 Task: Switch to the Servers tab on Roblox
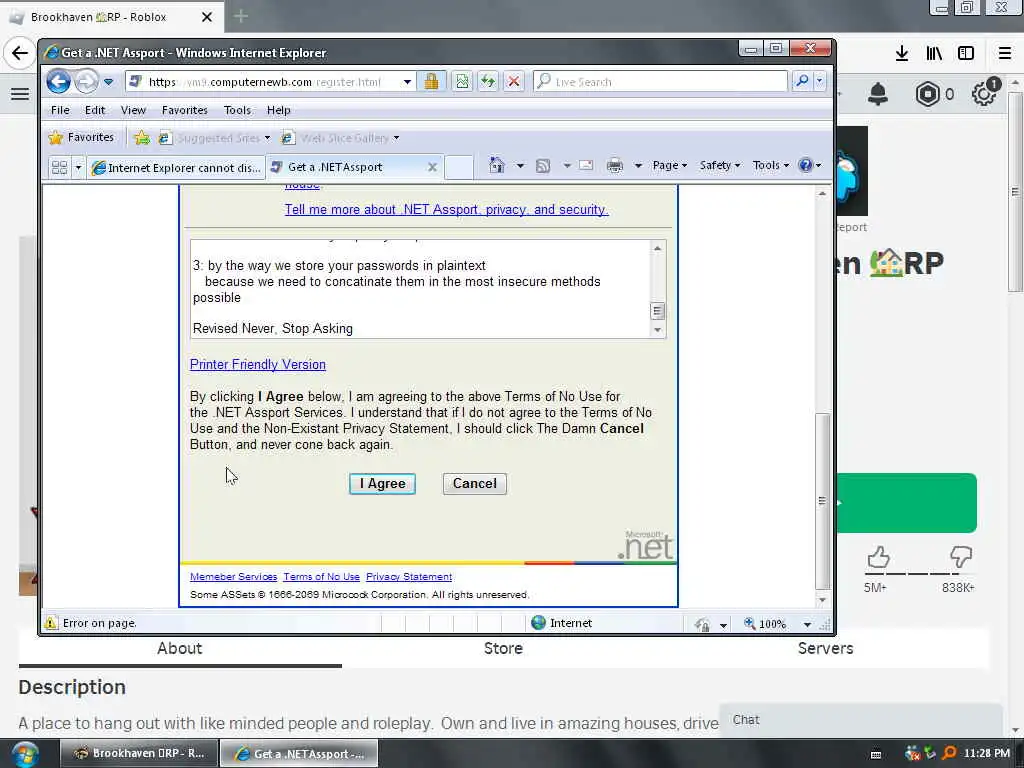[825, 648]
